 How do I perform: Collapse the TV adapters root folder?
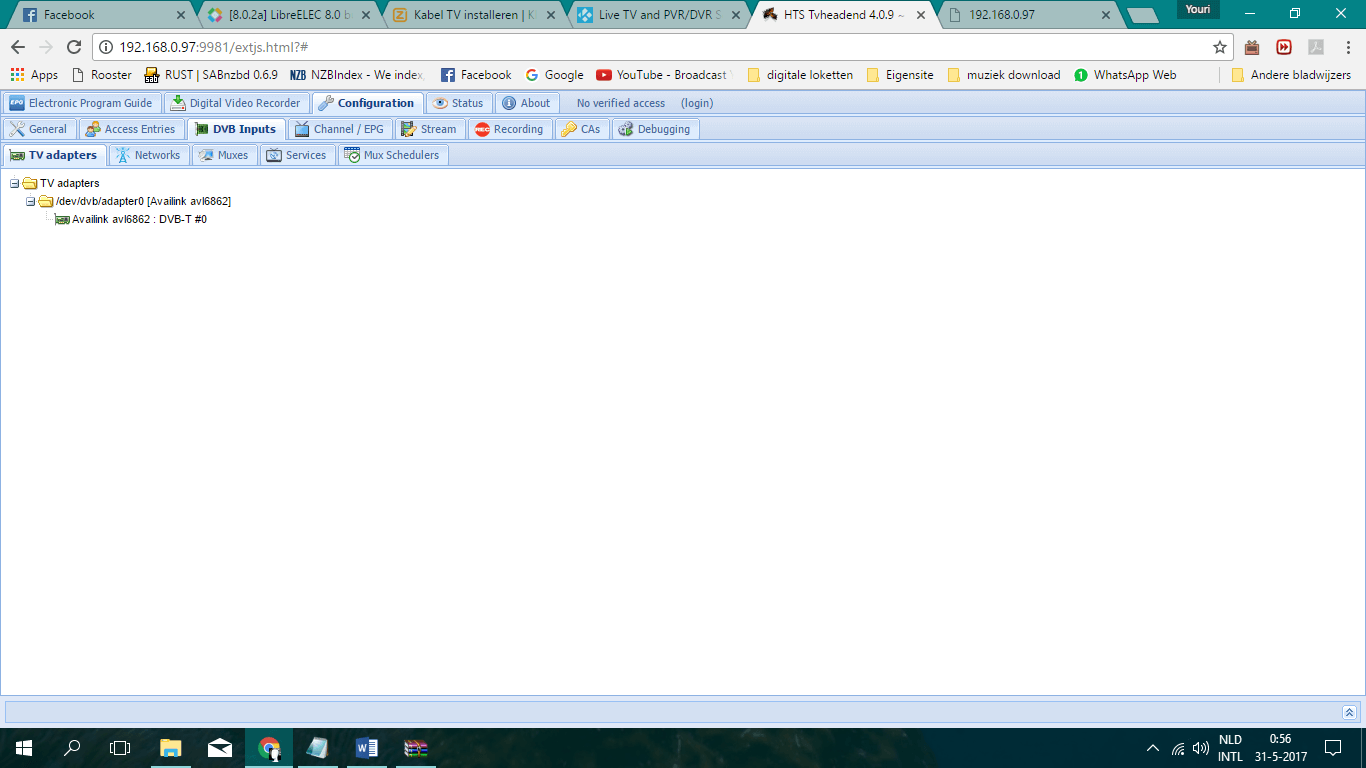tap(15, 184)
